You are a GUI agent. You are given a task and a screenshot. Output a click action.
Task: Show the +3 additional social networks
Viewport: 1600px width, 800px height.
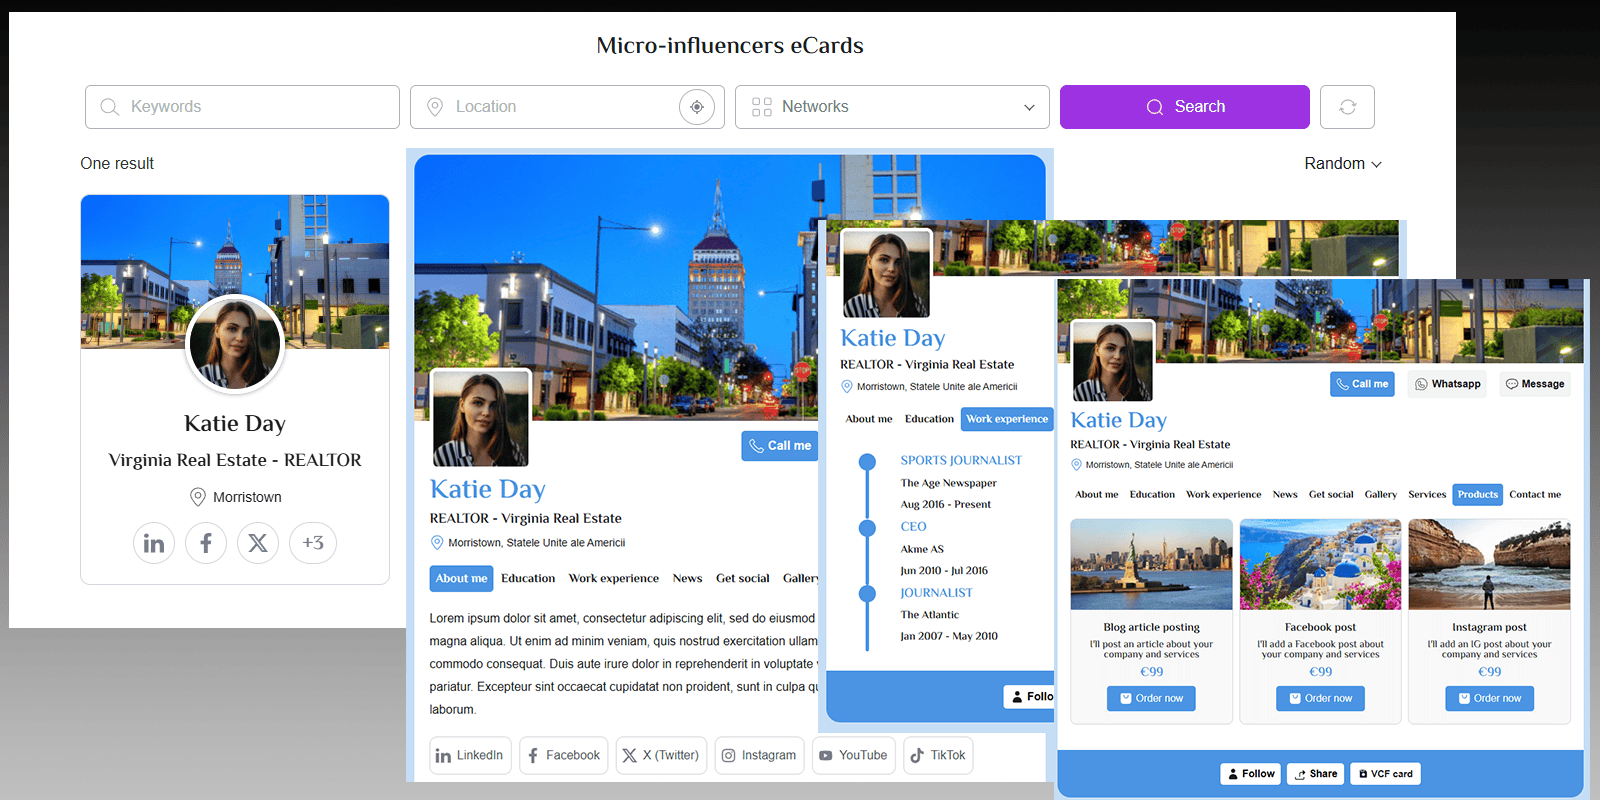coord(313,543)
